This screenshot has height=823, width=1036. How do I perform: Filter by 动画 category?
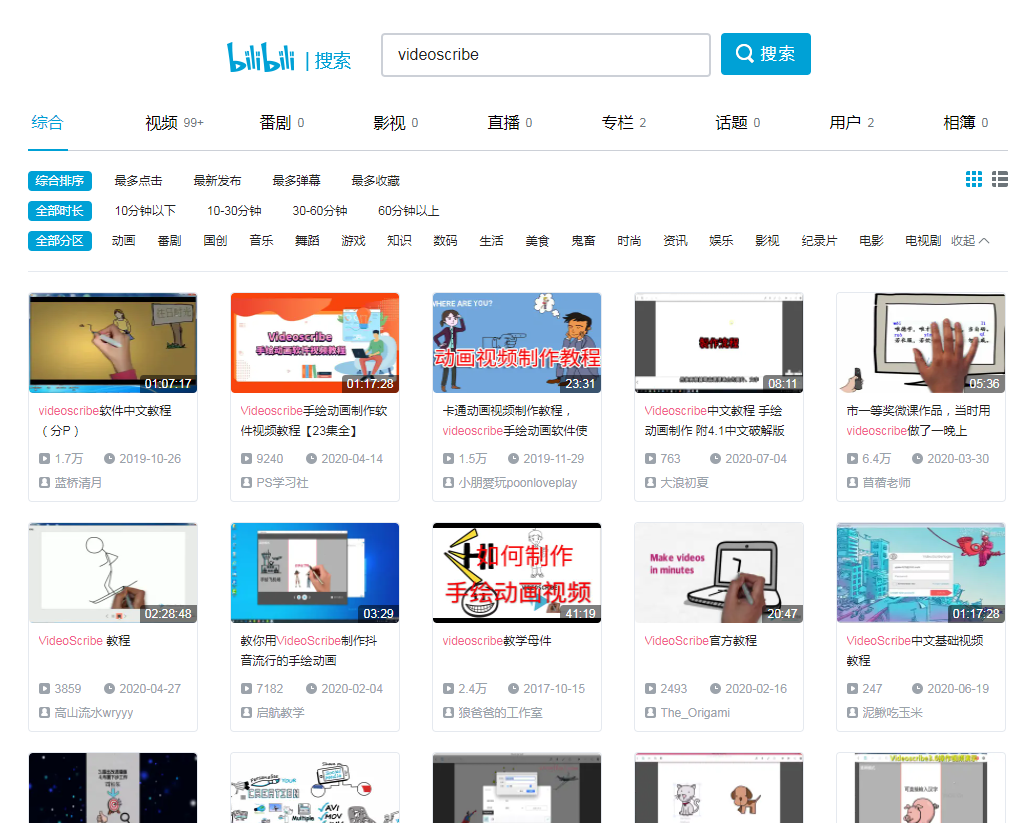pyautogui.click(x=124, y=240)
